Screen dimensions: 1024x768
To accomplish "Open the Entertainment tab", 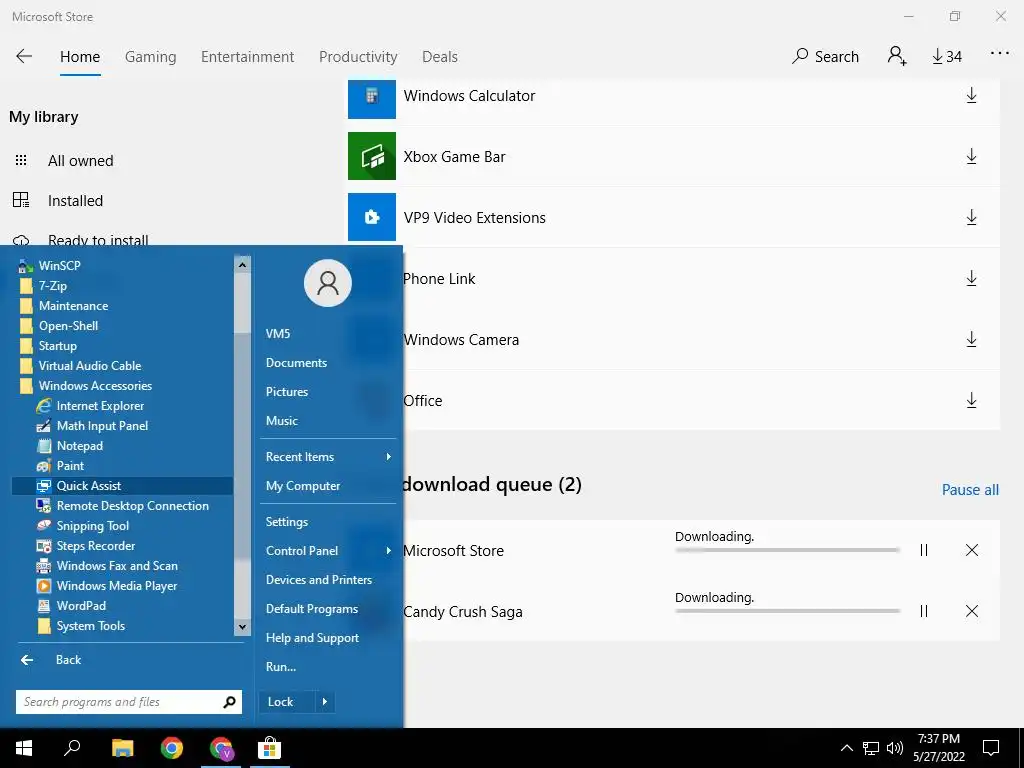I will click(248, 57).
